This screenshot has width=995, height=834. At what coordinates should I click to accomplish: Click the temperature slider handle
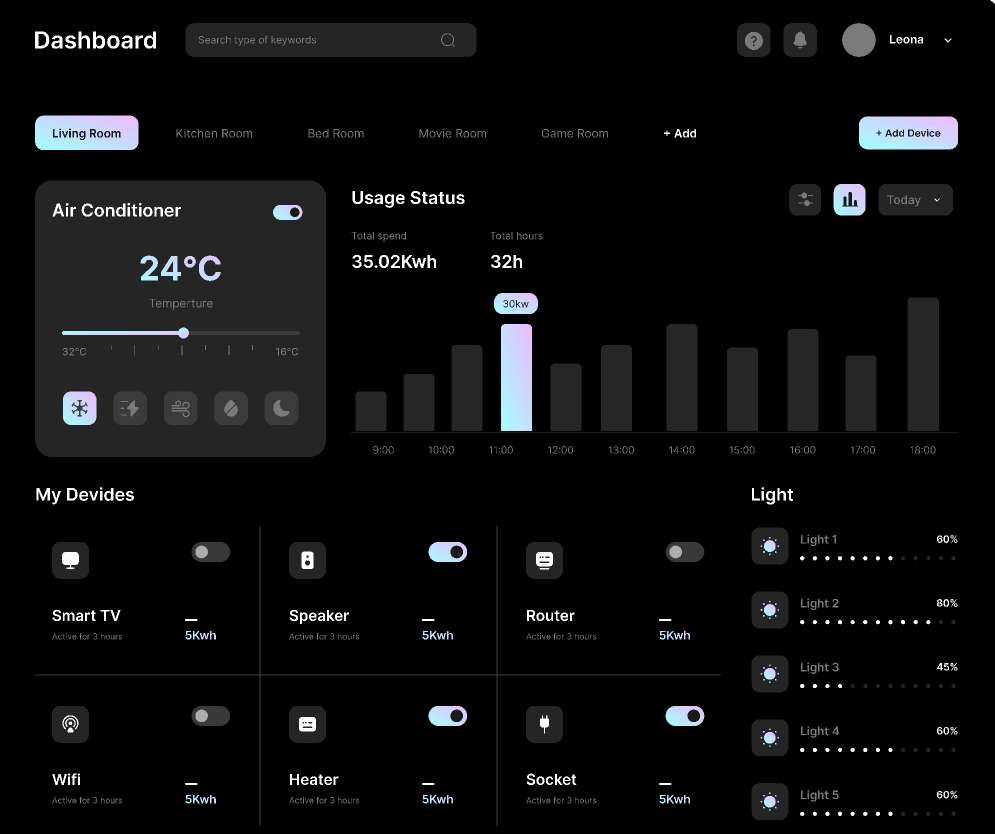183,333
